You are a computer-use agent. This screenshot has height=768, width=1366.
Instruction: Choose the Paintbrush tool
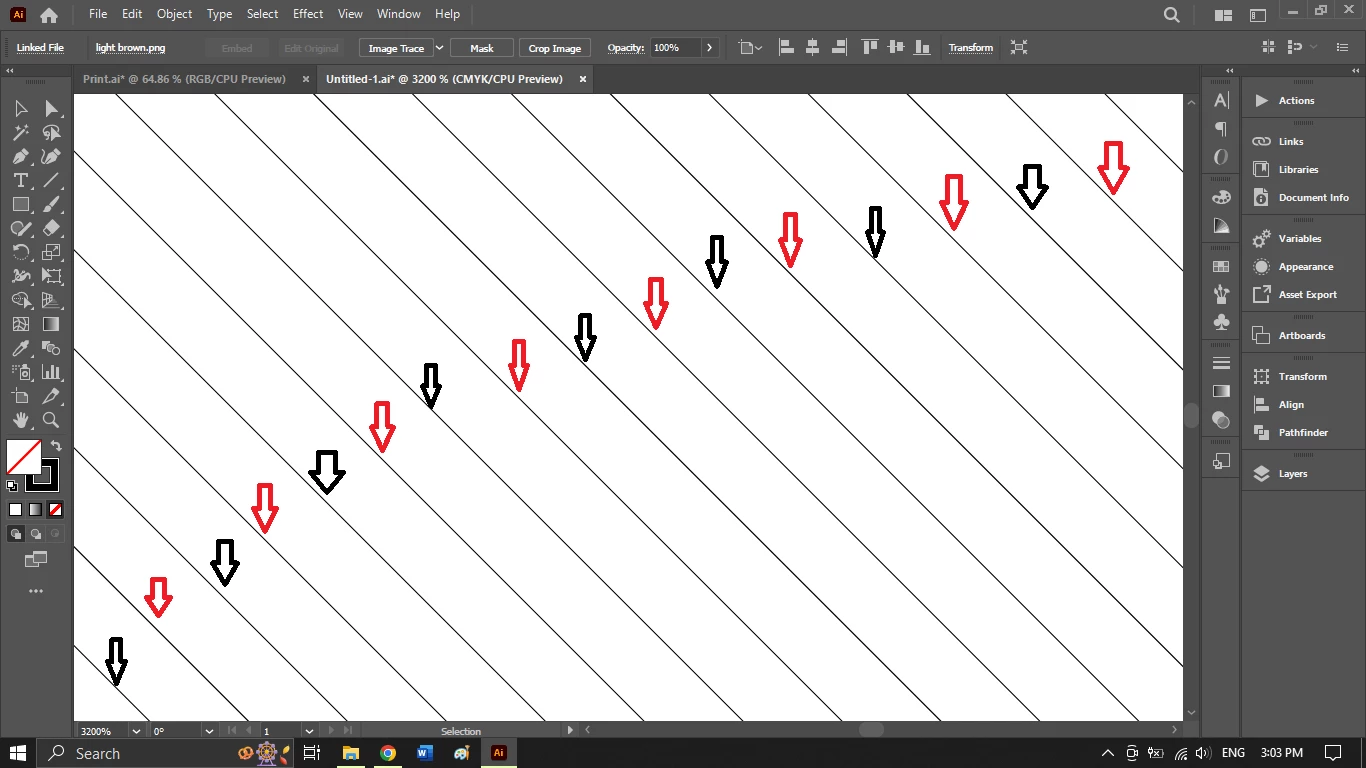(x=51, y=204)
